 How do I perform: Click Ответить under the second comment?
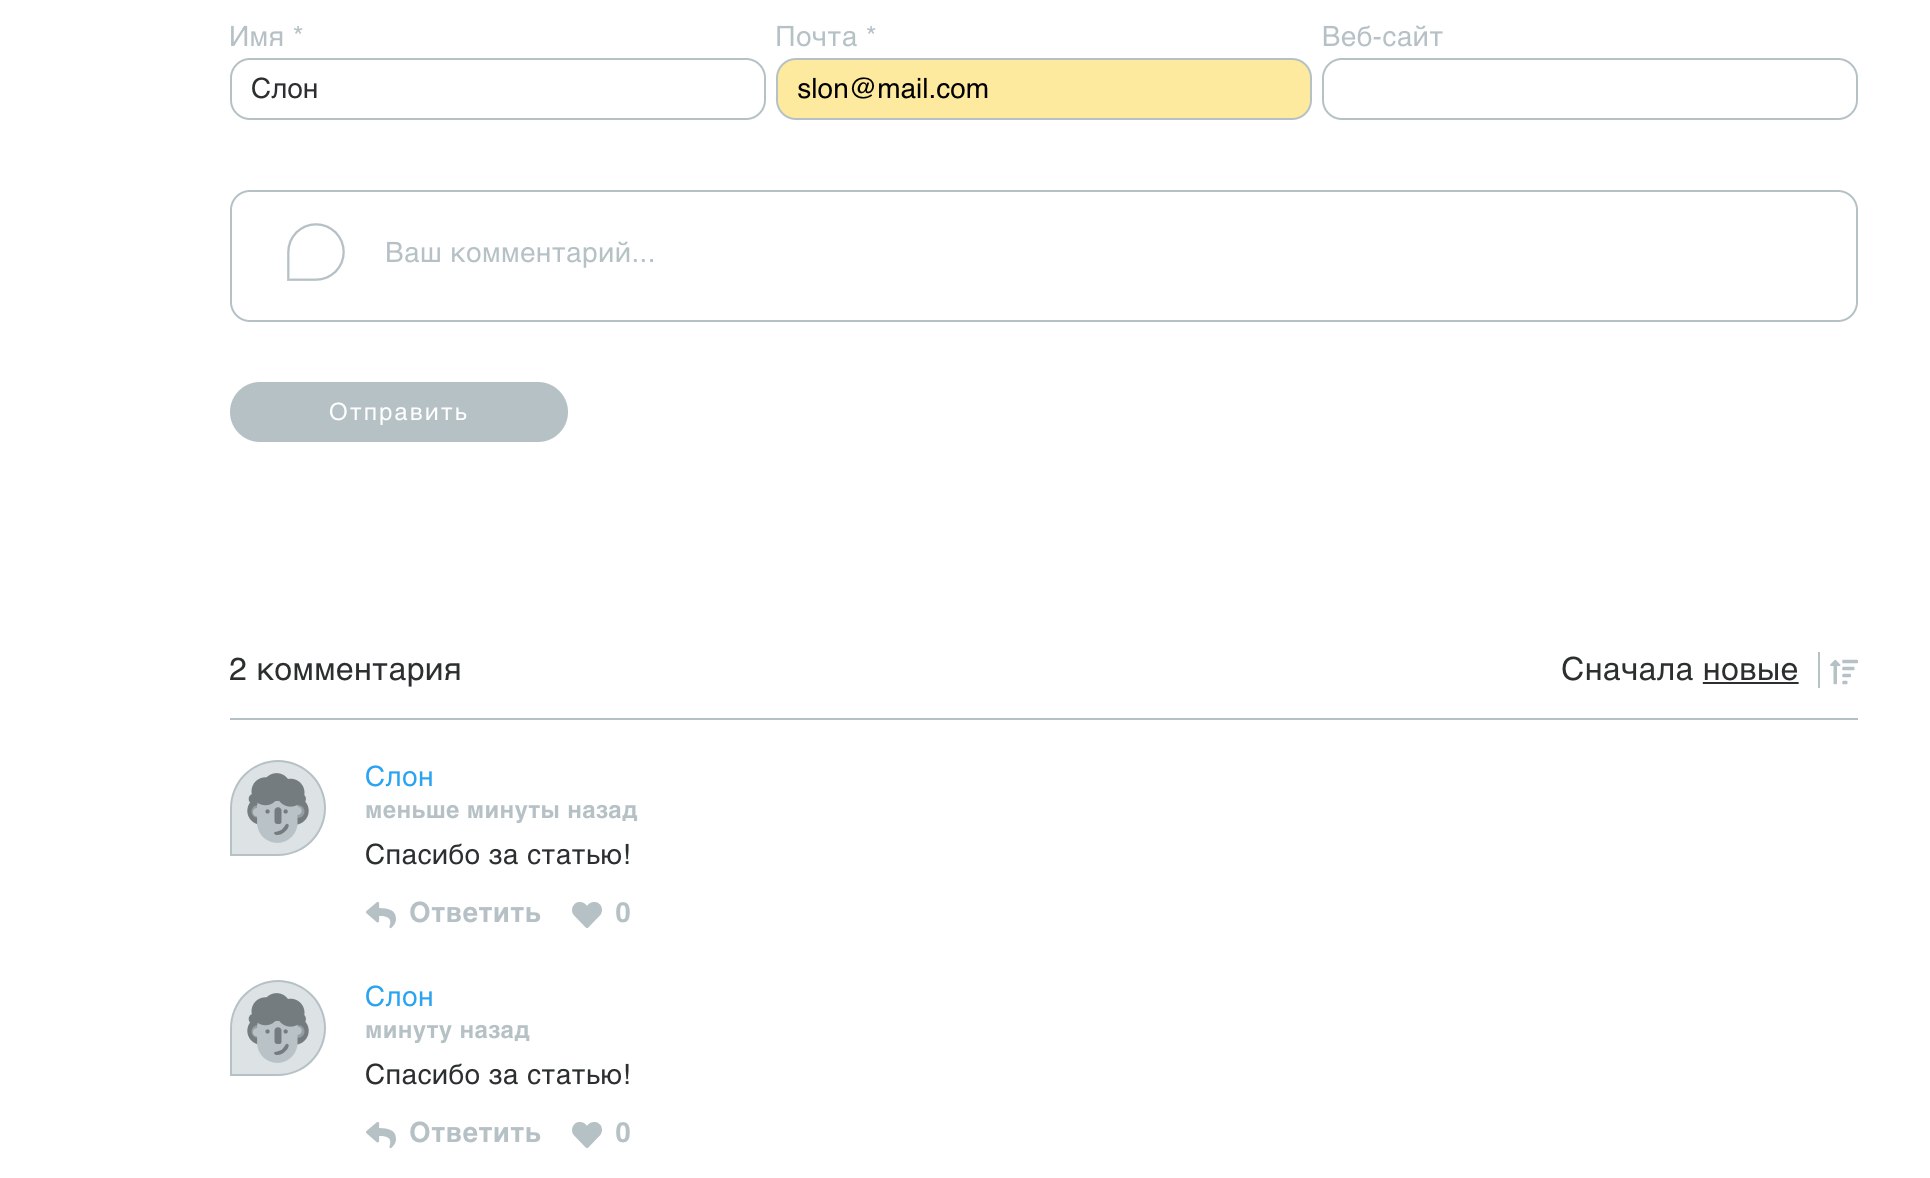475,1133
